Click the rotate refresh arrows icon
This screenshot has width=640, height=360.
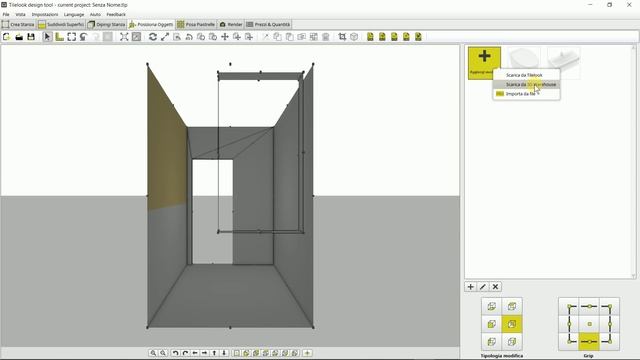[x=153, y=37]
